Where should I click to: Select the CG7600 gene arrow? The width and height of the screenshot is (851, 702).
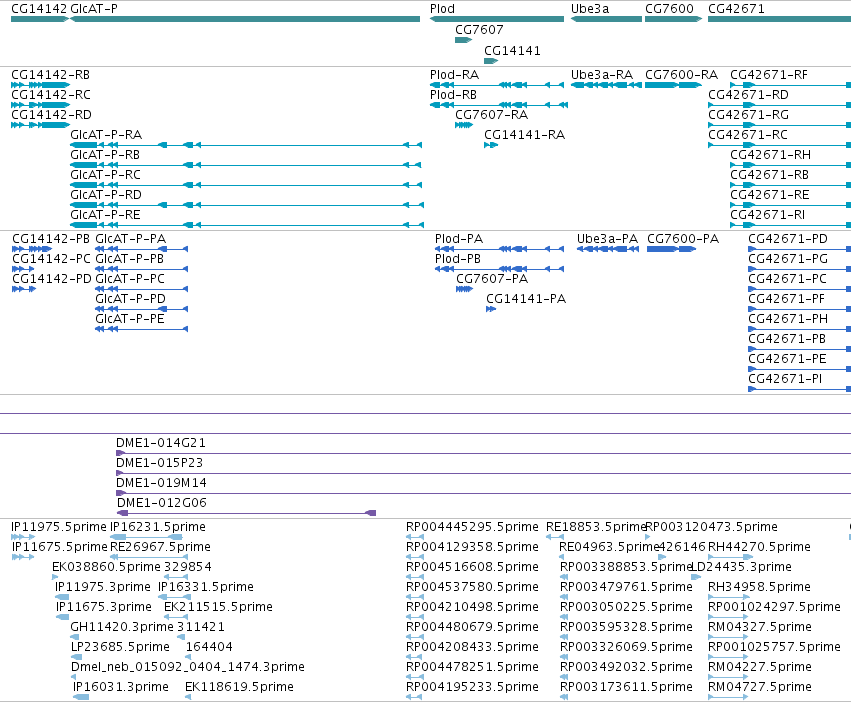[x=673, y=19]
